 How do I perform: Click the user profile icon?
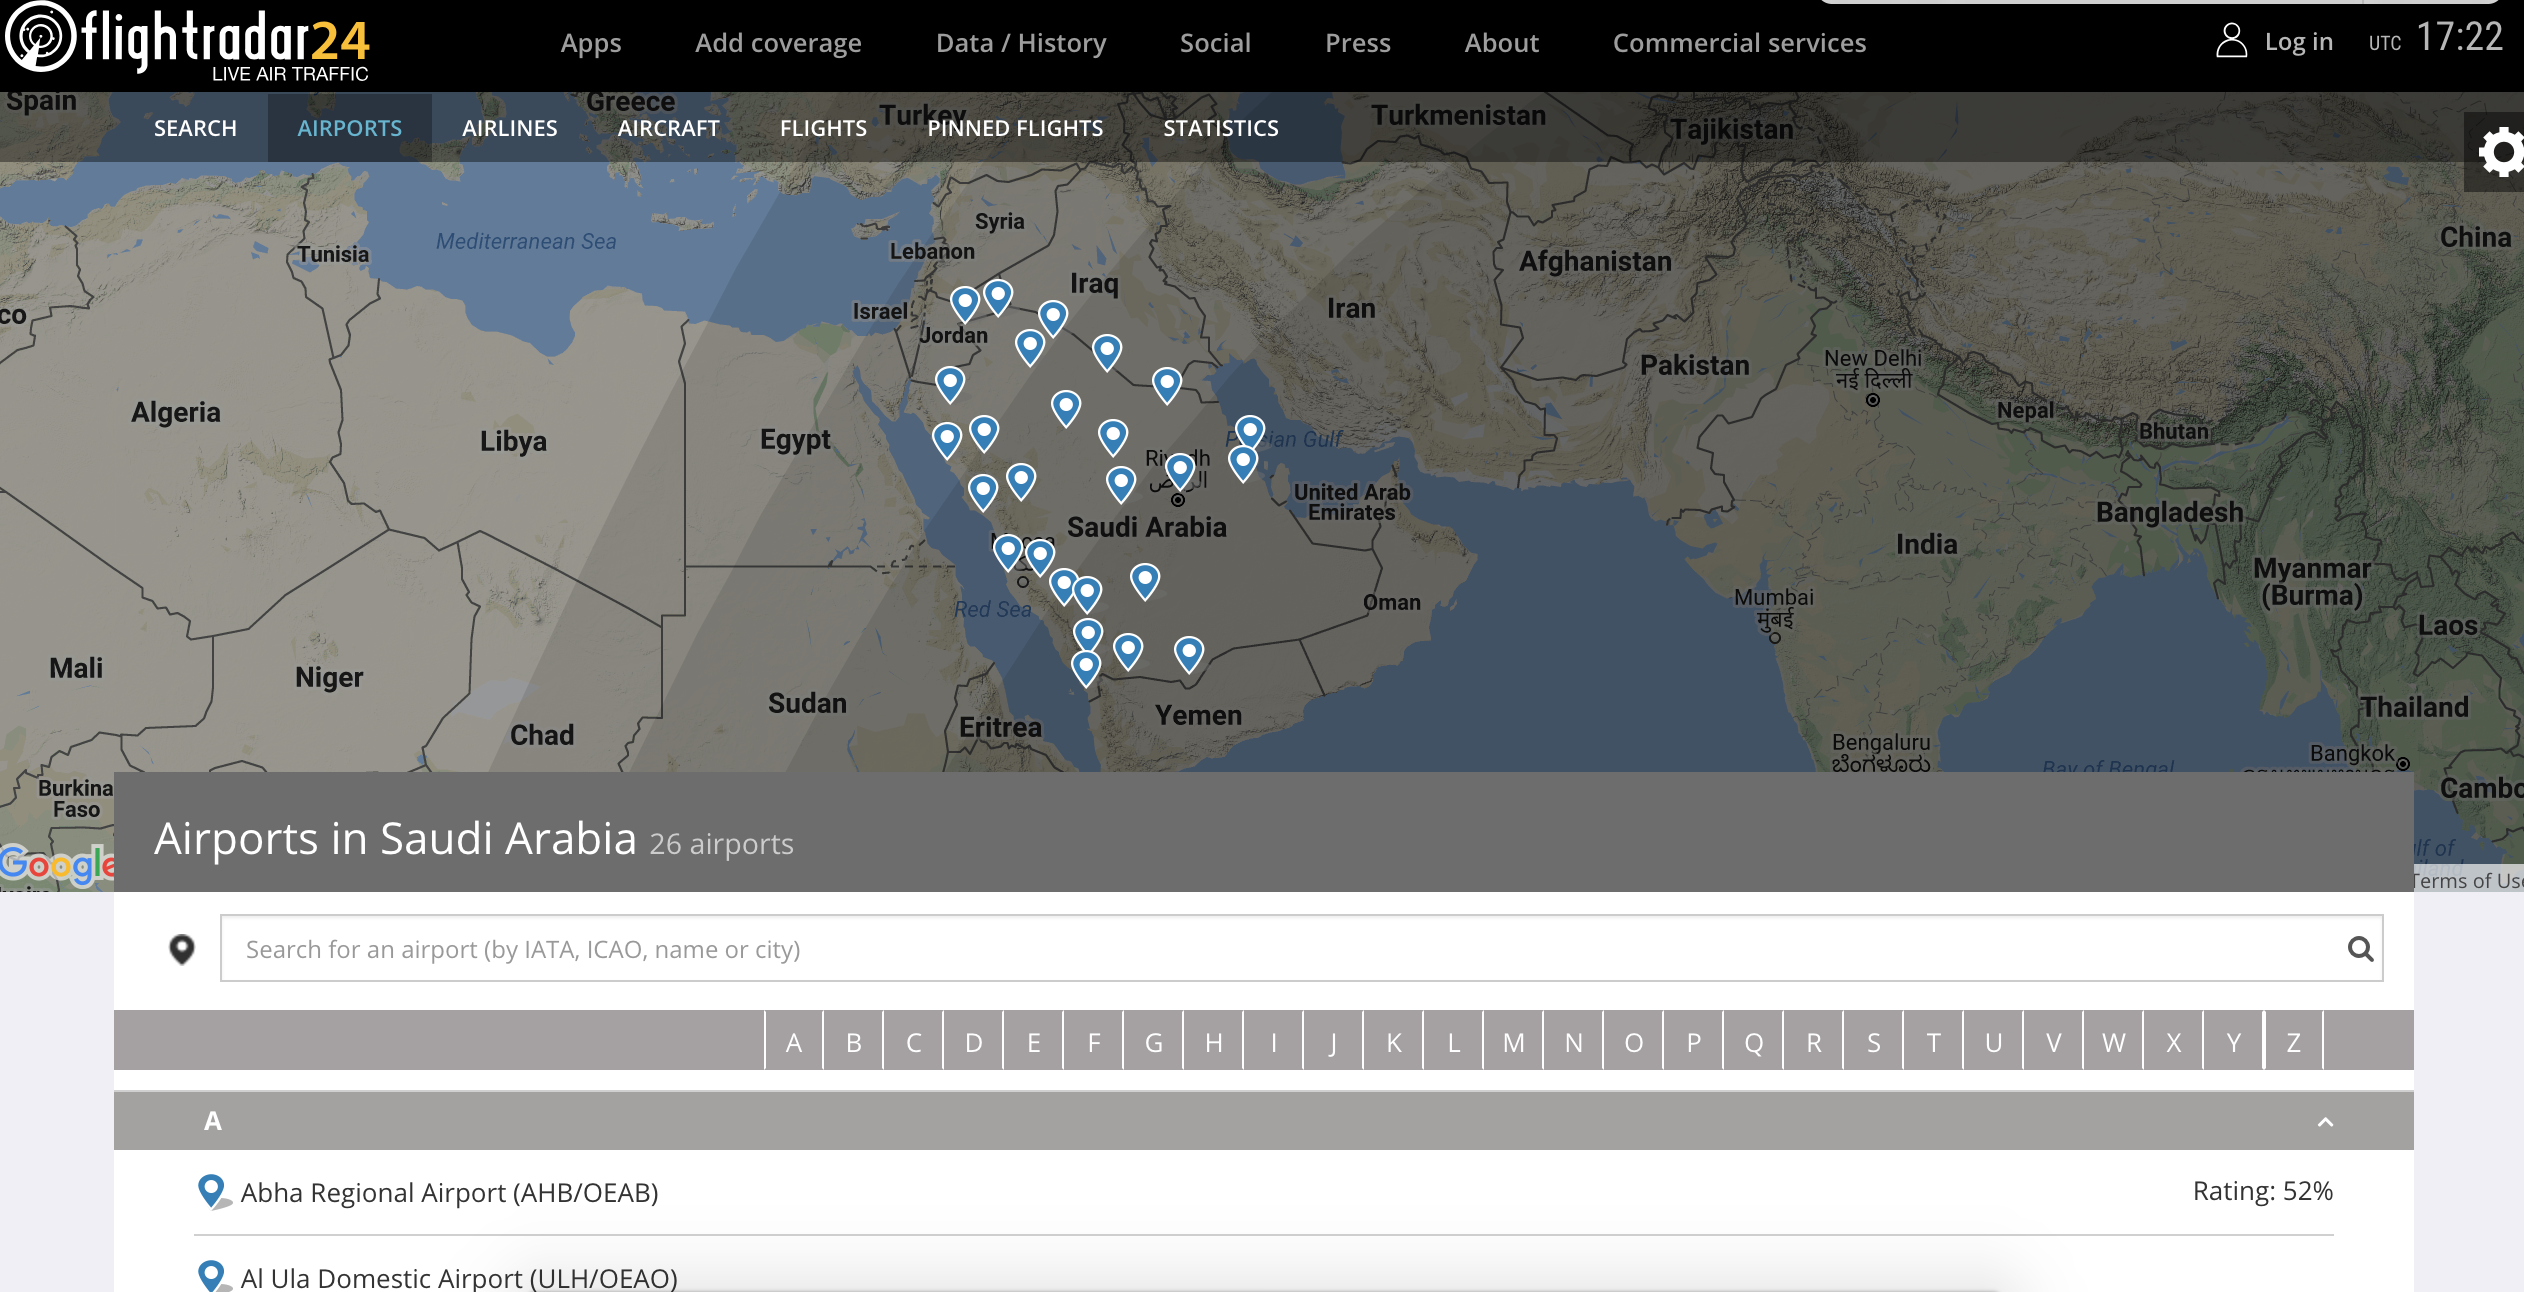(x=2231, y=42)
